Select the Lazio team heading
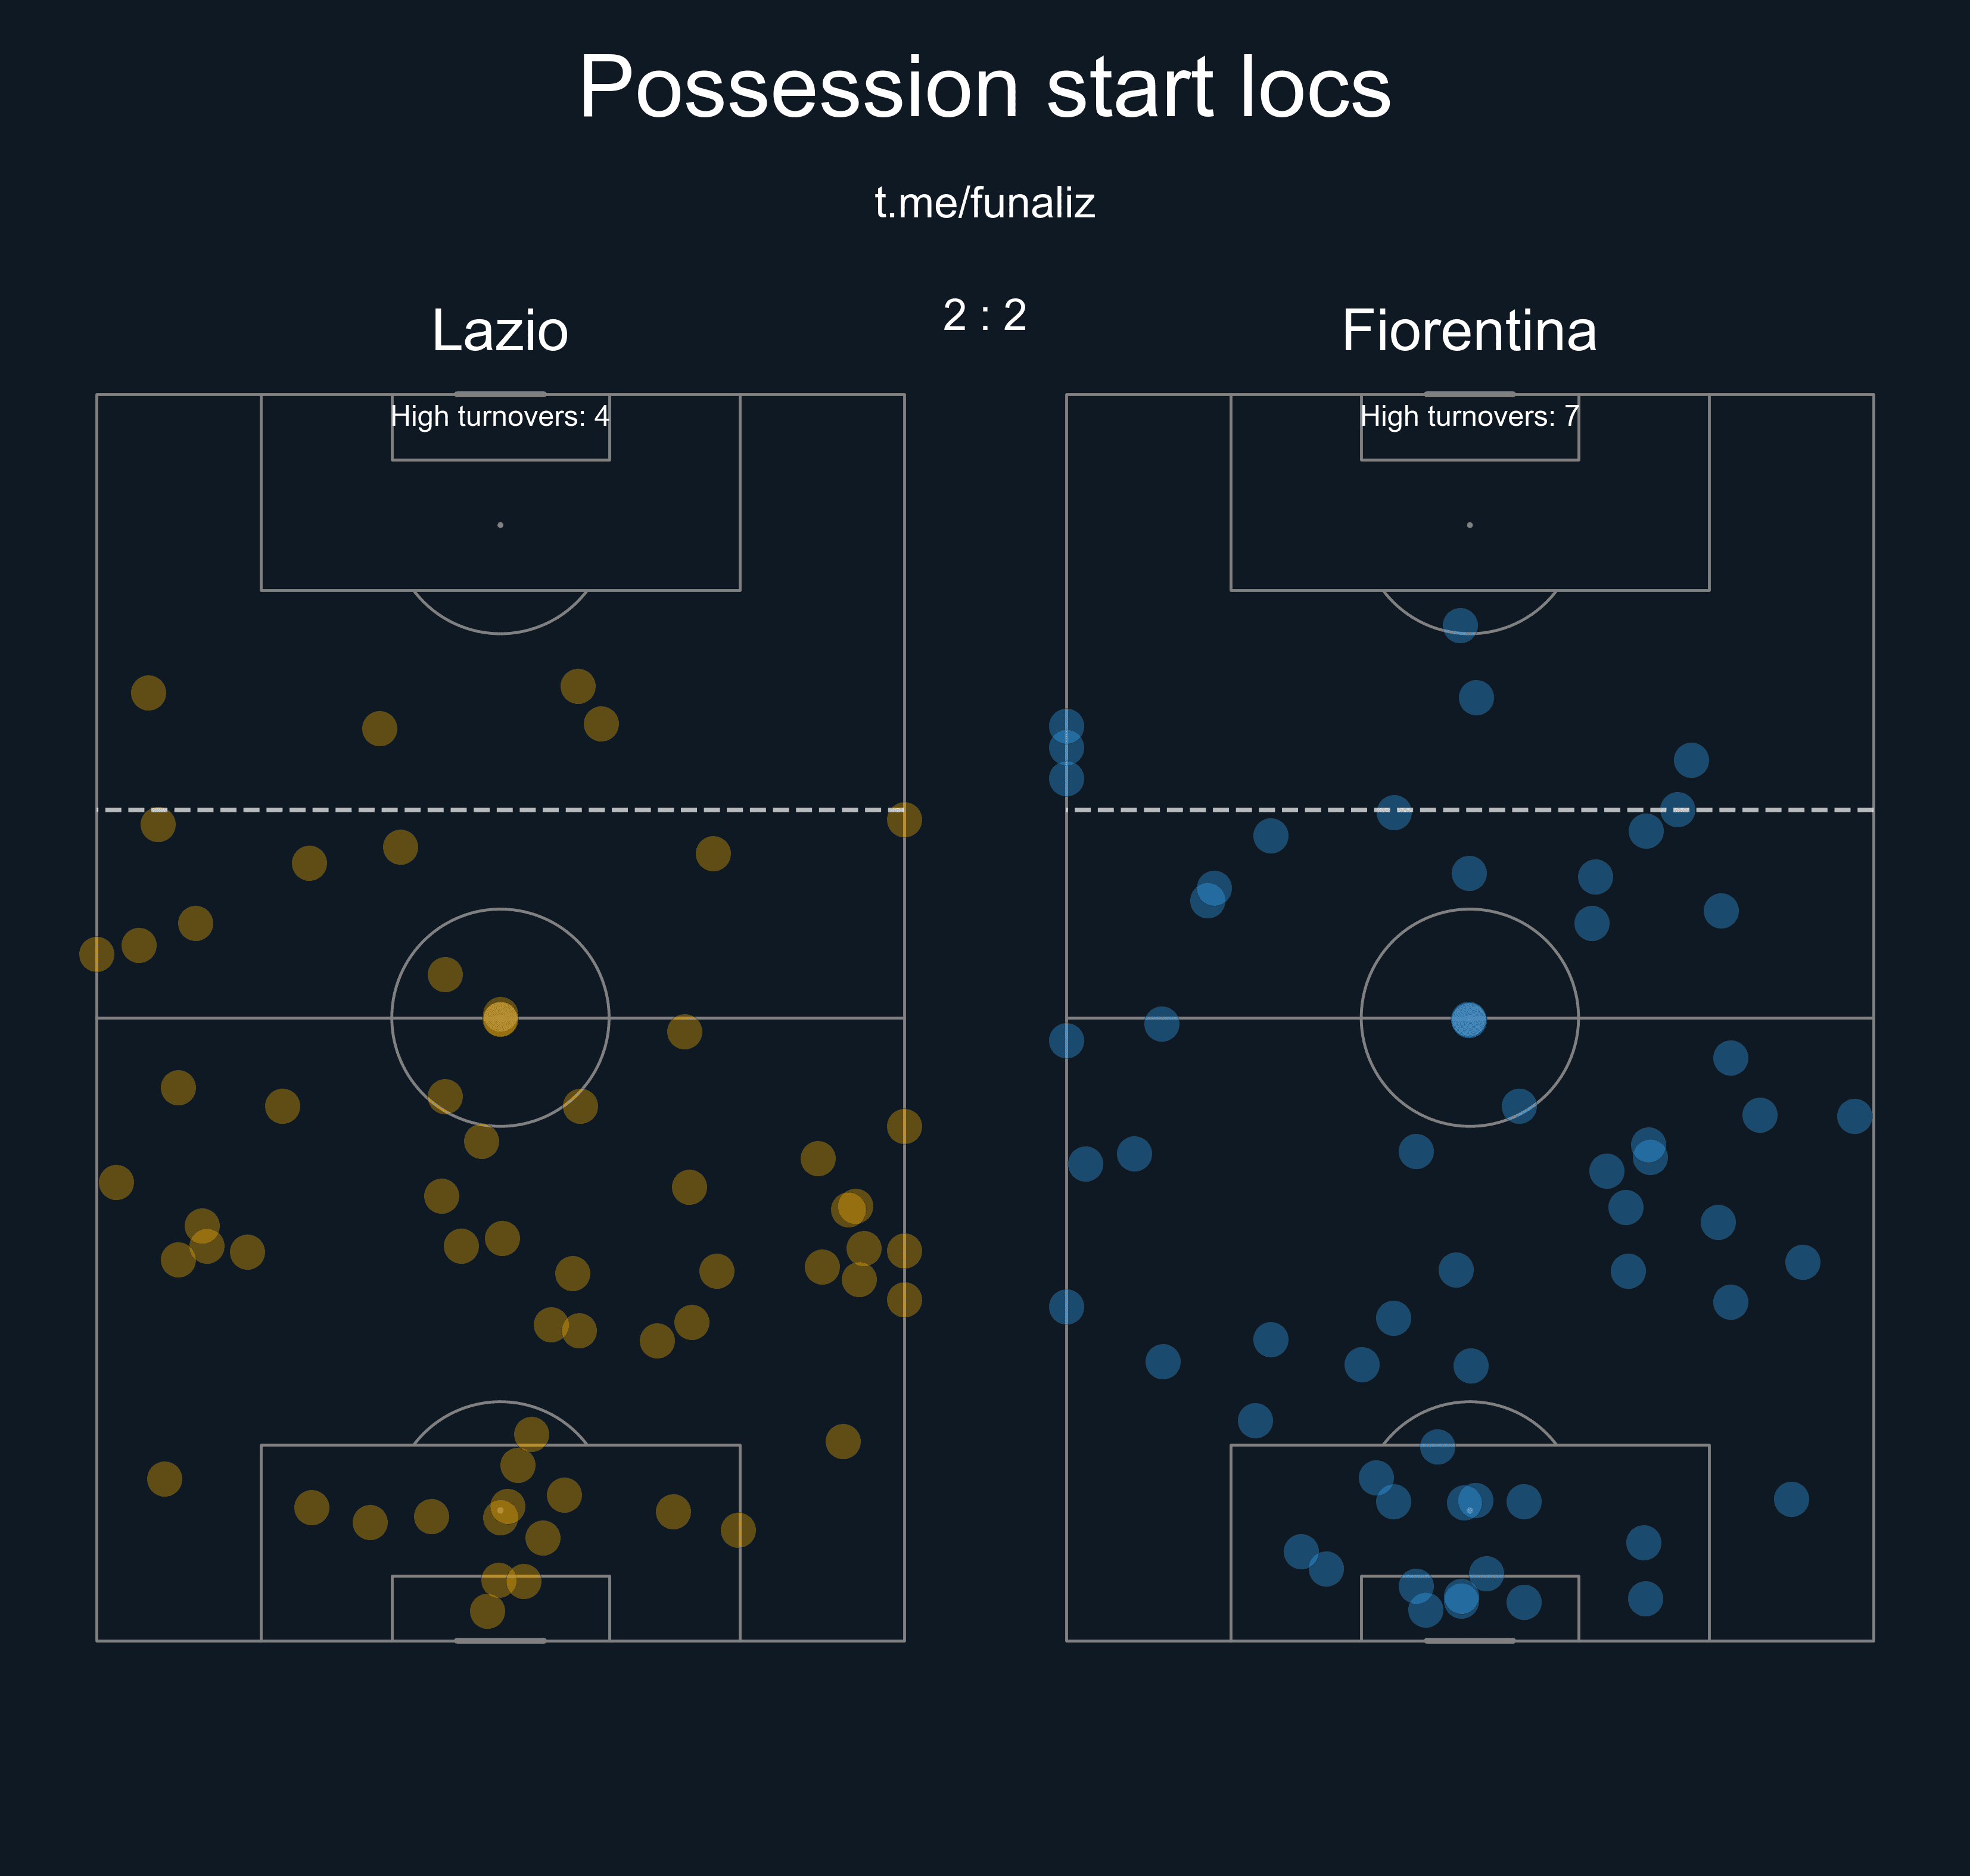1970x1876 pixels. pyautogui.click(x=500, y=330)
